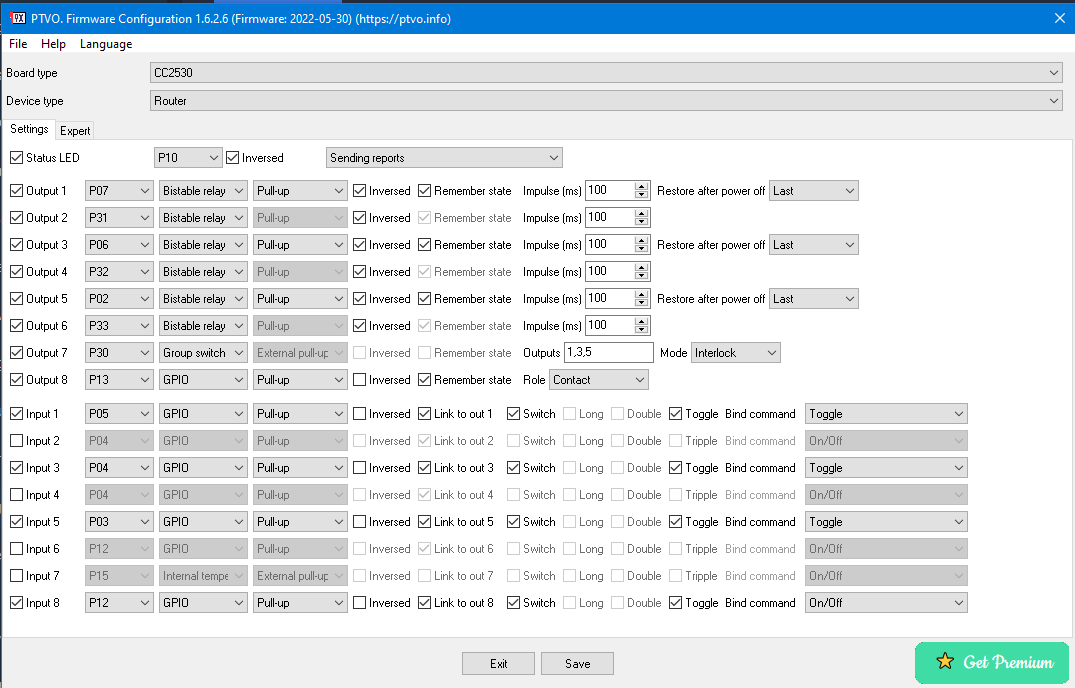Expand the Device type Router dropdown

tap(606, 101)
